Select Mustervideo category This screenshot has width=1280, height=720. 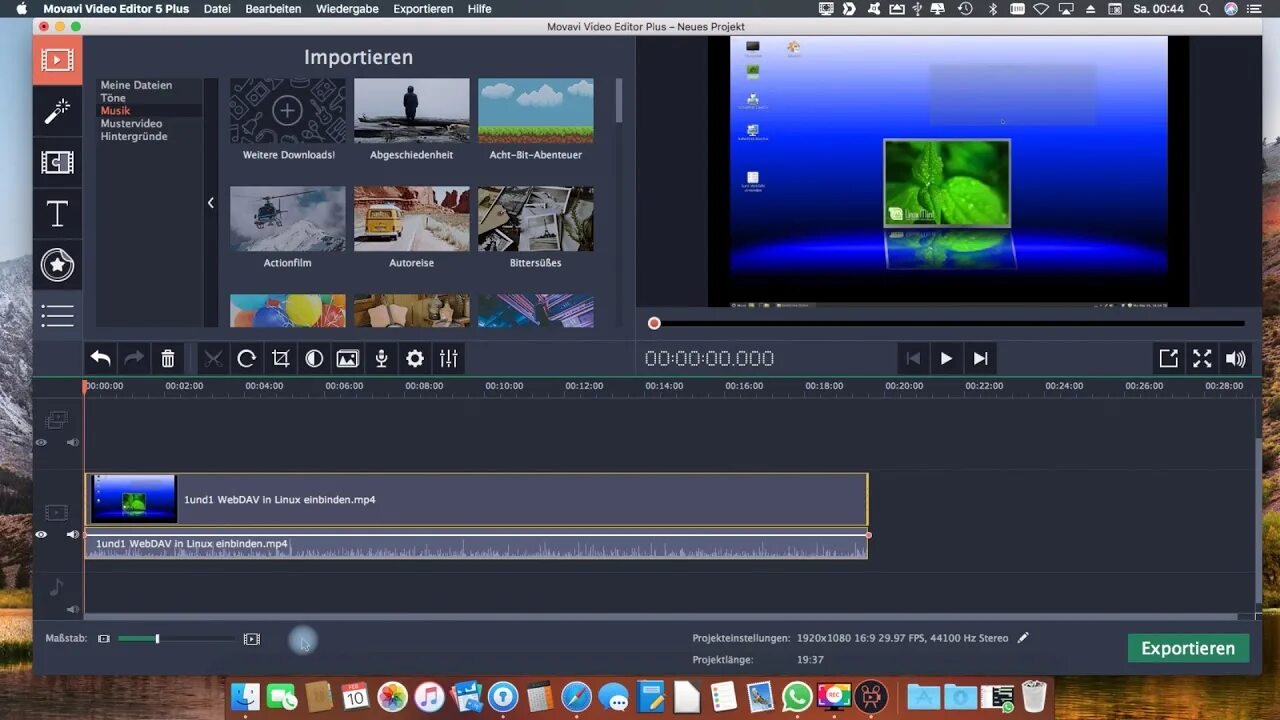click(x=131, y=124)
